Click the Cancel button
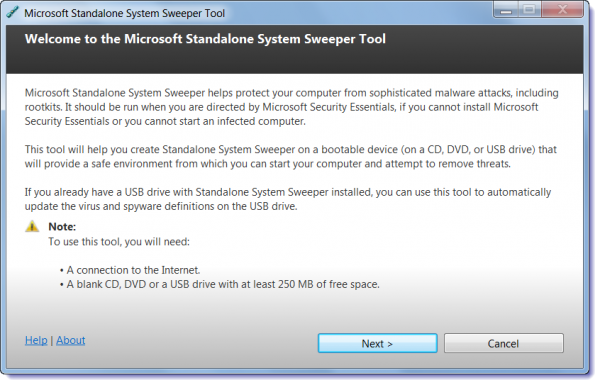Screen dimensions: 600x385 point(504,343)
